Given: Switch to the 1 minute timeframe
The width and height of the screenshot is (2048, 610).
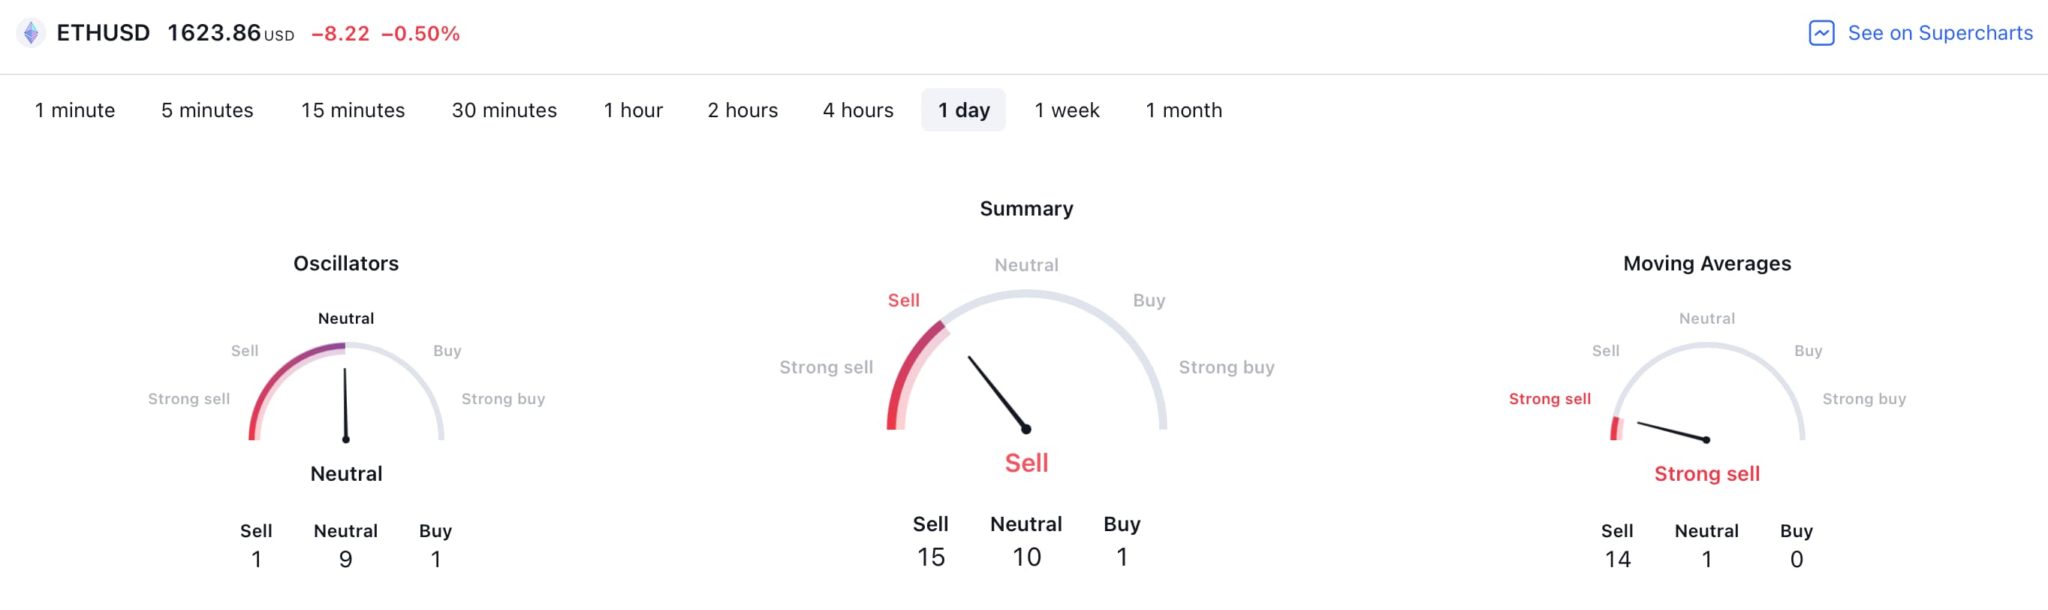Looking at the screenshot, I should pos(75,110).
